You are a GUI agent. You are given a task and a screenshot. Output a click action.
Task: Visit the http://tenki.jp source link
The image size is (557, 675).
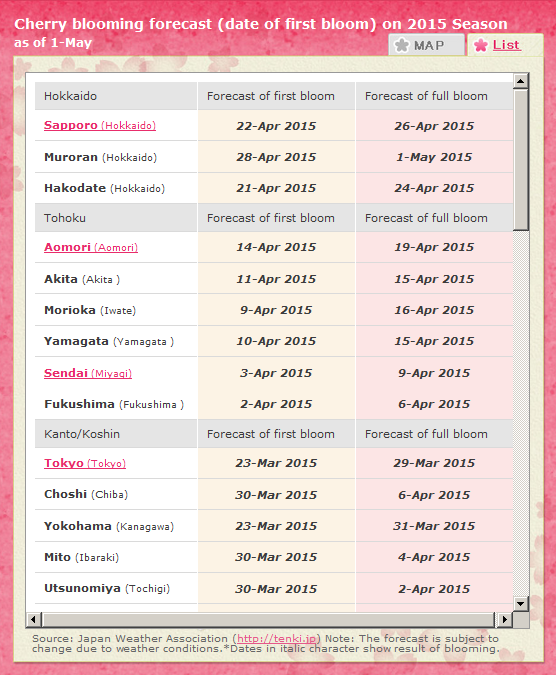(x=276, y=638)
